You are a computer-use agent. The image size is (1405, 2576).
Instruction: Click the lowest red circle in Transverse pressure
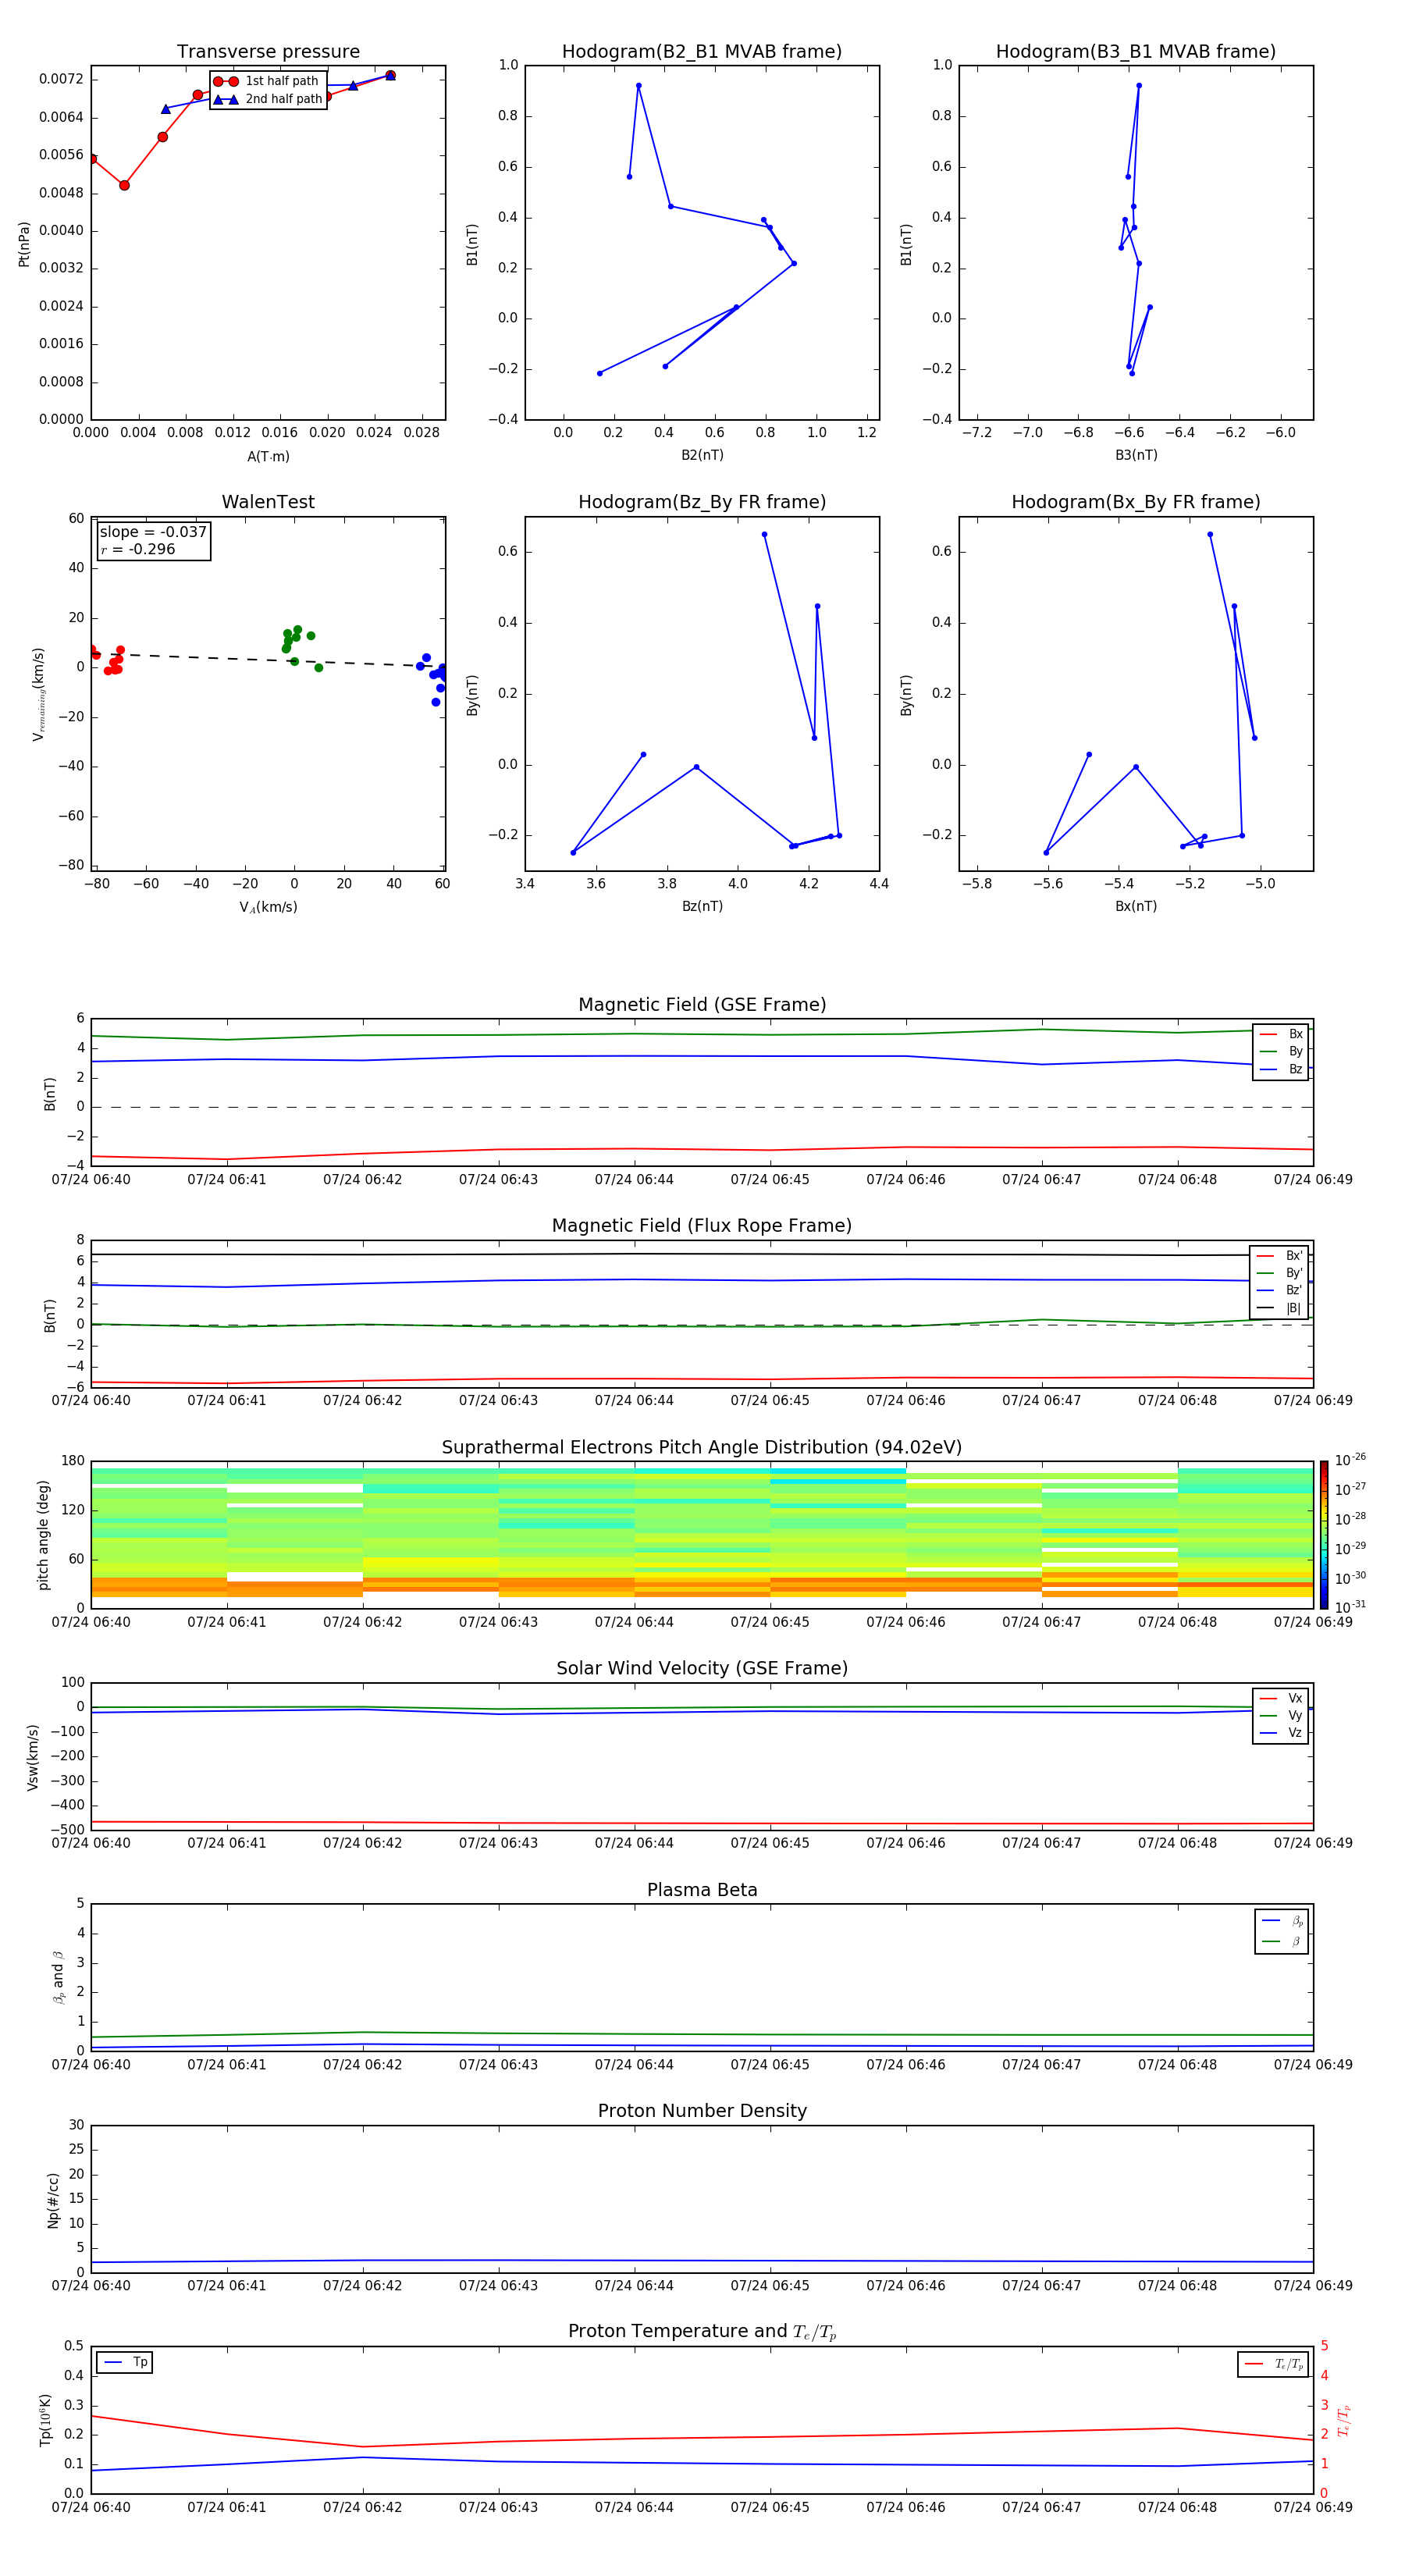tap(124, 185)
